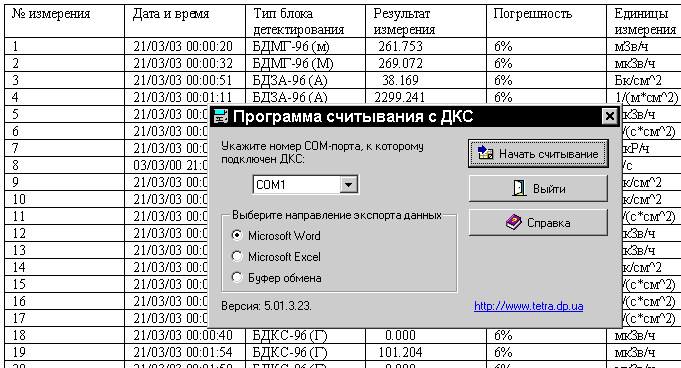This screenshot has height=368, width=681.
Task: Click the result value 0.000 in row 18
Action: point(400,335)
